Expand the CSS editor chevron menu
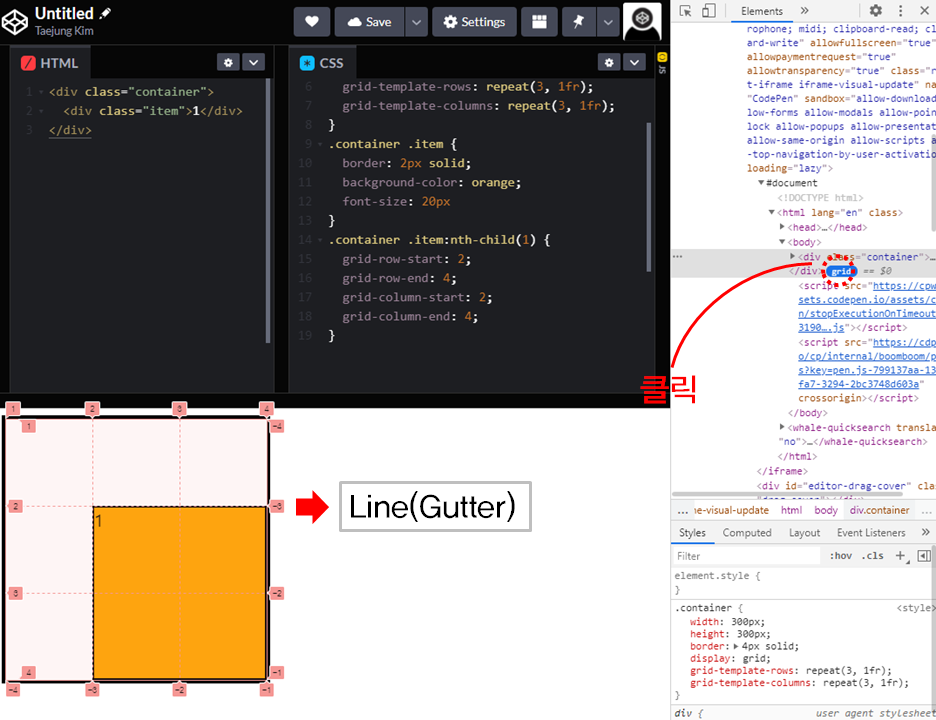936x720 pixels. point(635,62)
